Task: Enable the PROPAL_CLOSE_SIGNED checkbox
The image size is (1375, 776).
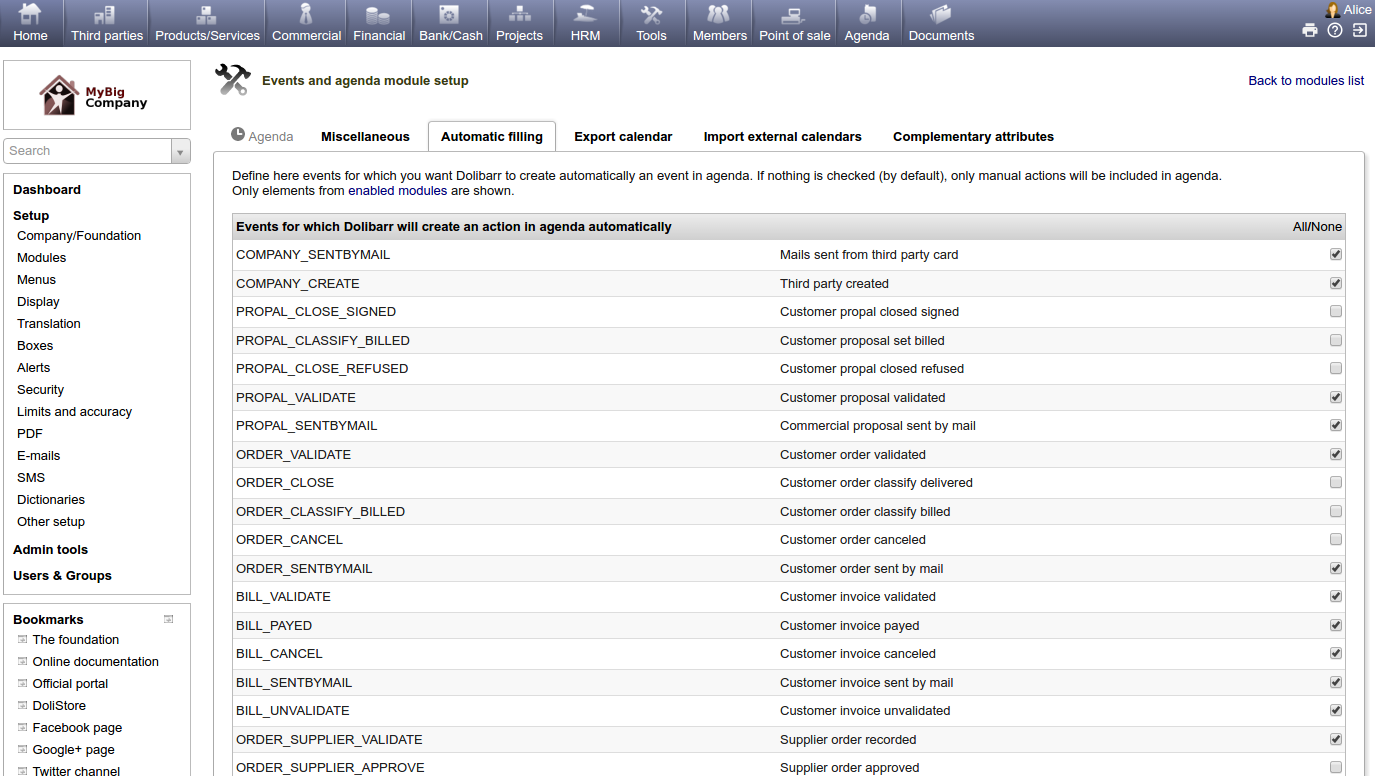Action: pos(1336,311)
